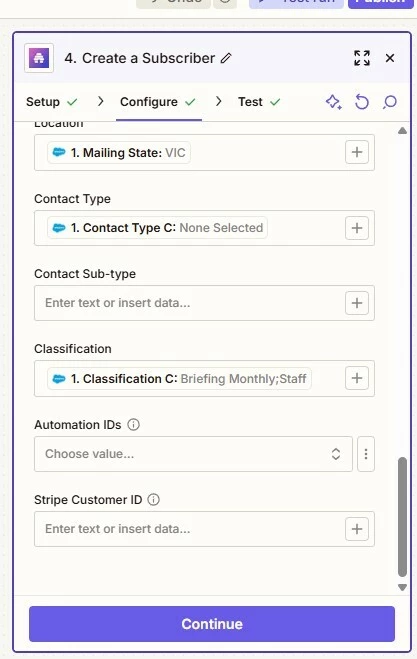Click the plus button in Contact Sub-type field

[x=357, y=303]
